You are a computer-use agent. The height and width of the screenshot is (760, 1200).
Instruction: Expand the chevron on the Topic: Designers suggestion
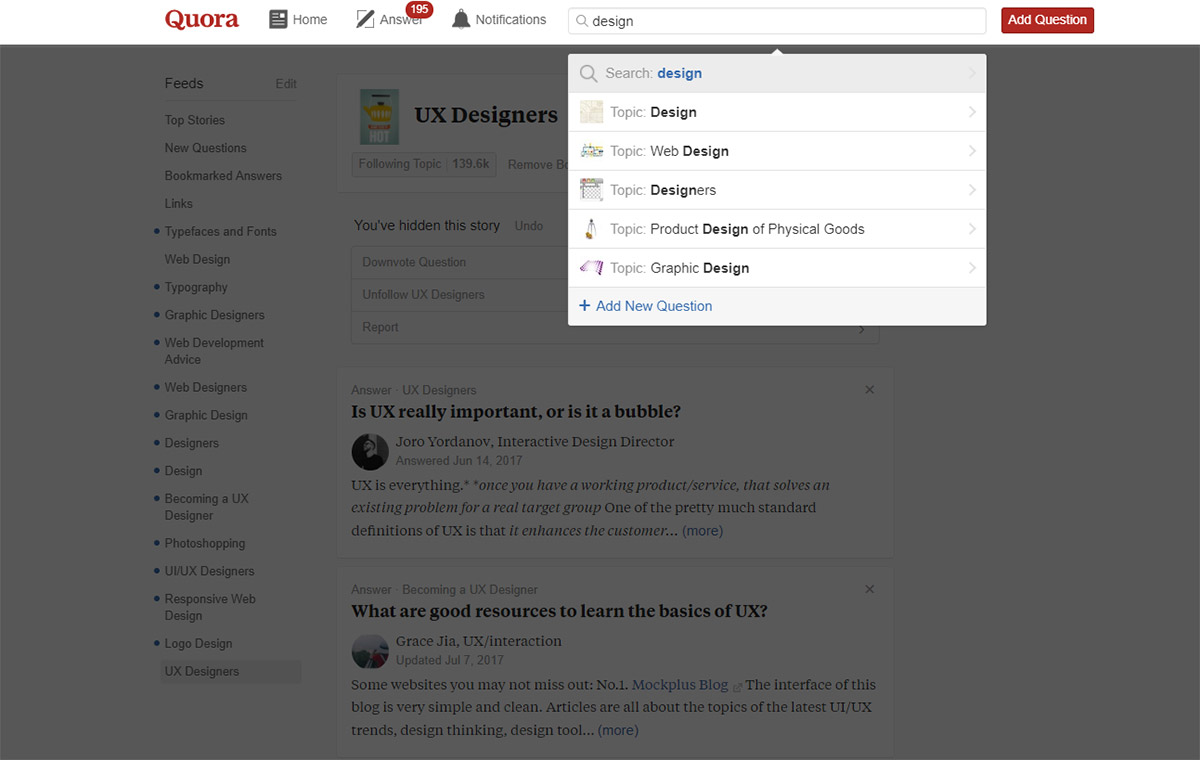coord(972,190)
